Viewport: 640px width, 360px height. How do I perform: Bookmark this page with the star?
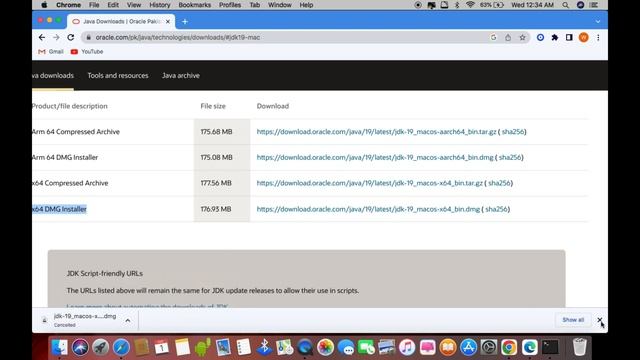coord(522,37)
